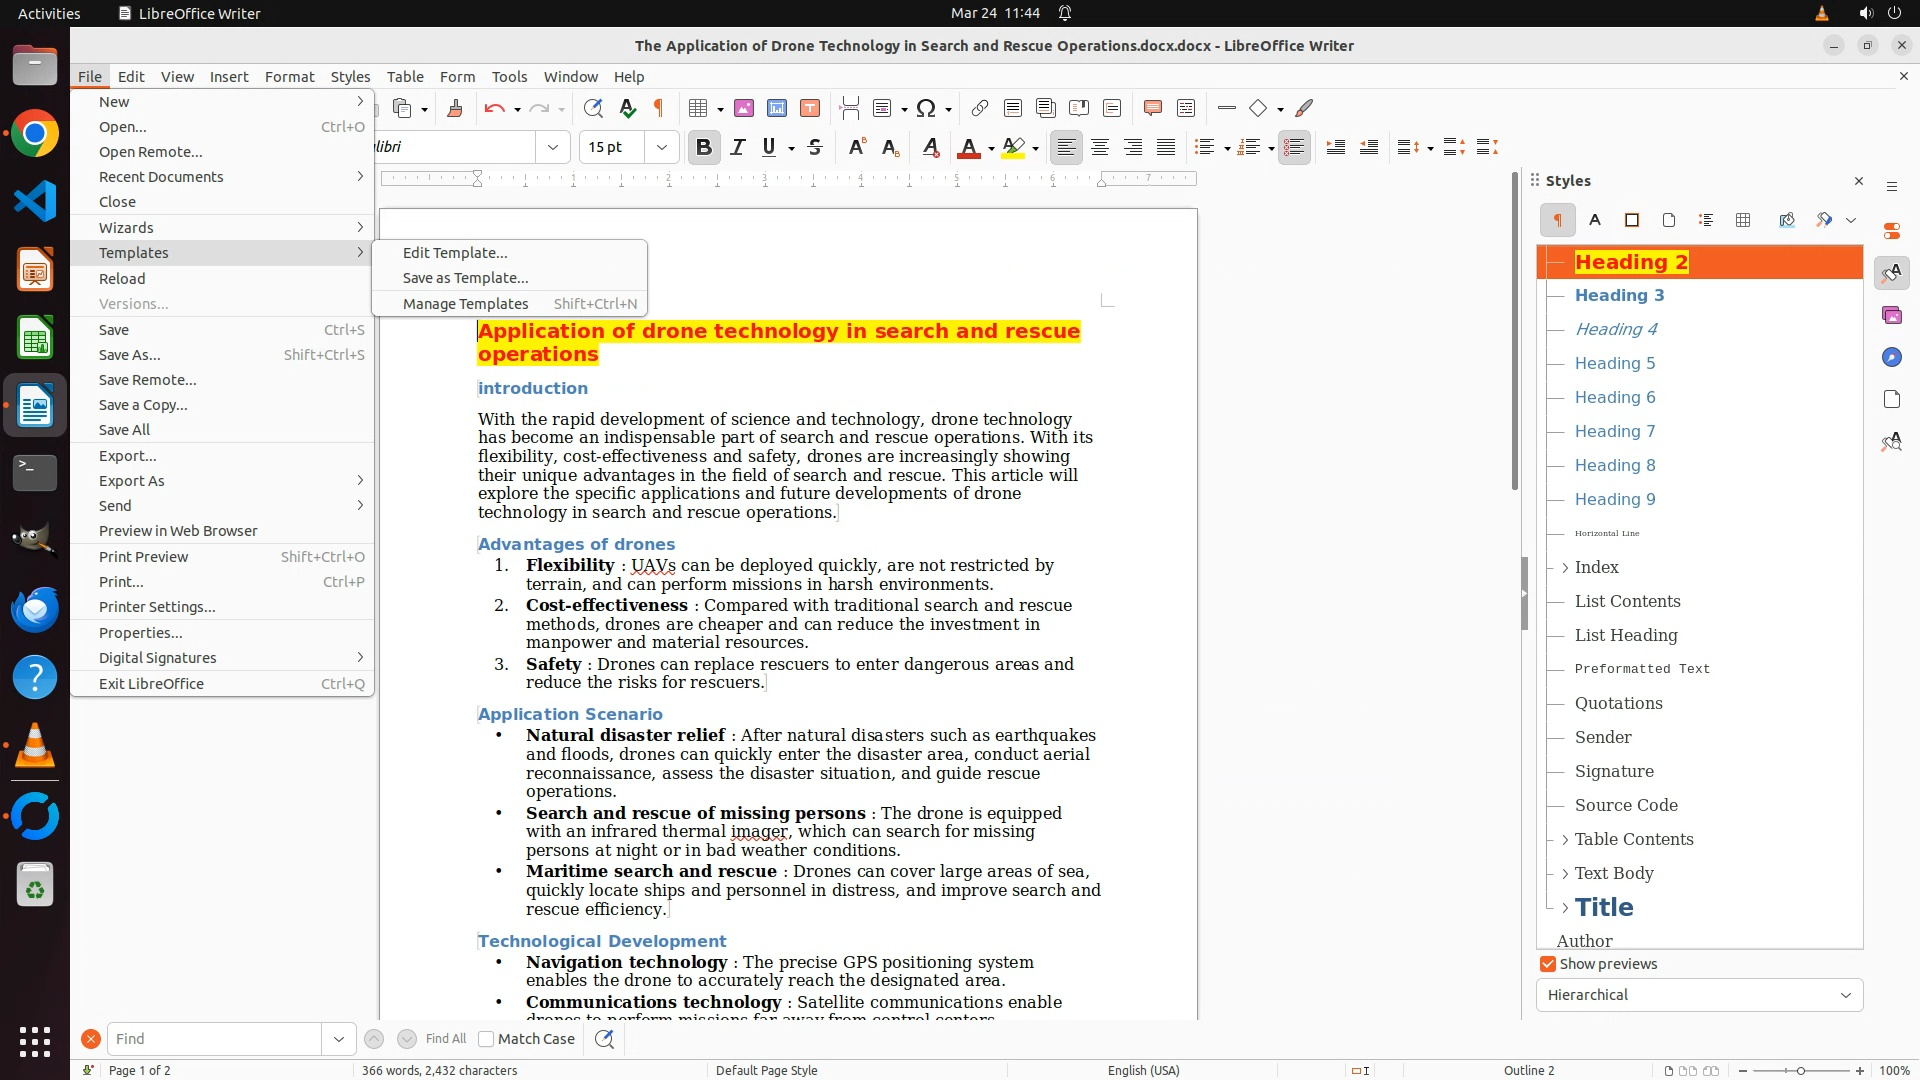1920x1080 pixels.
Task: Toggle the Bold formatting button
Action: 703,148
